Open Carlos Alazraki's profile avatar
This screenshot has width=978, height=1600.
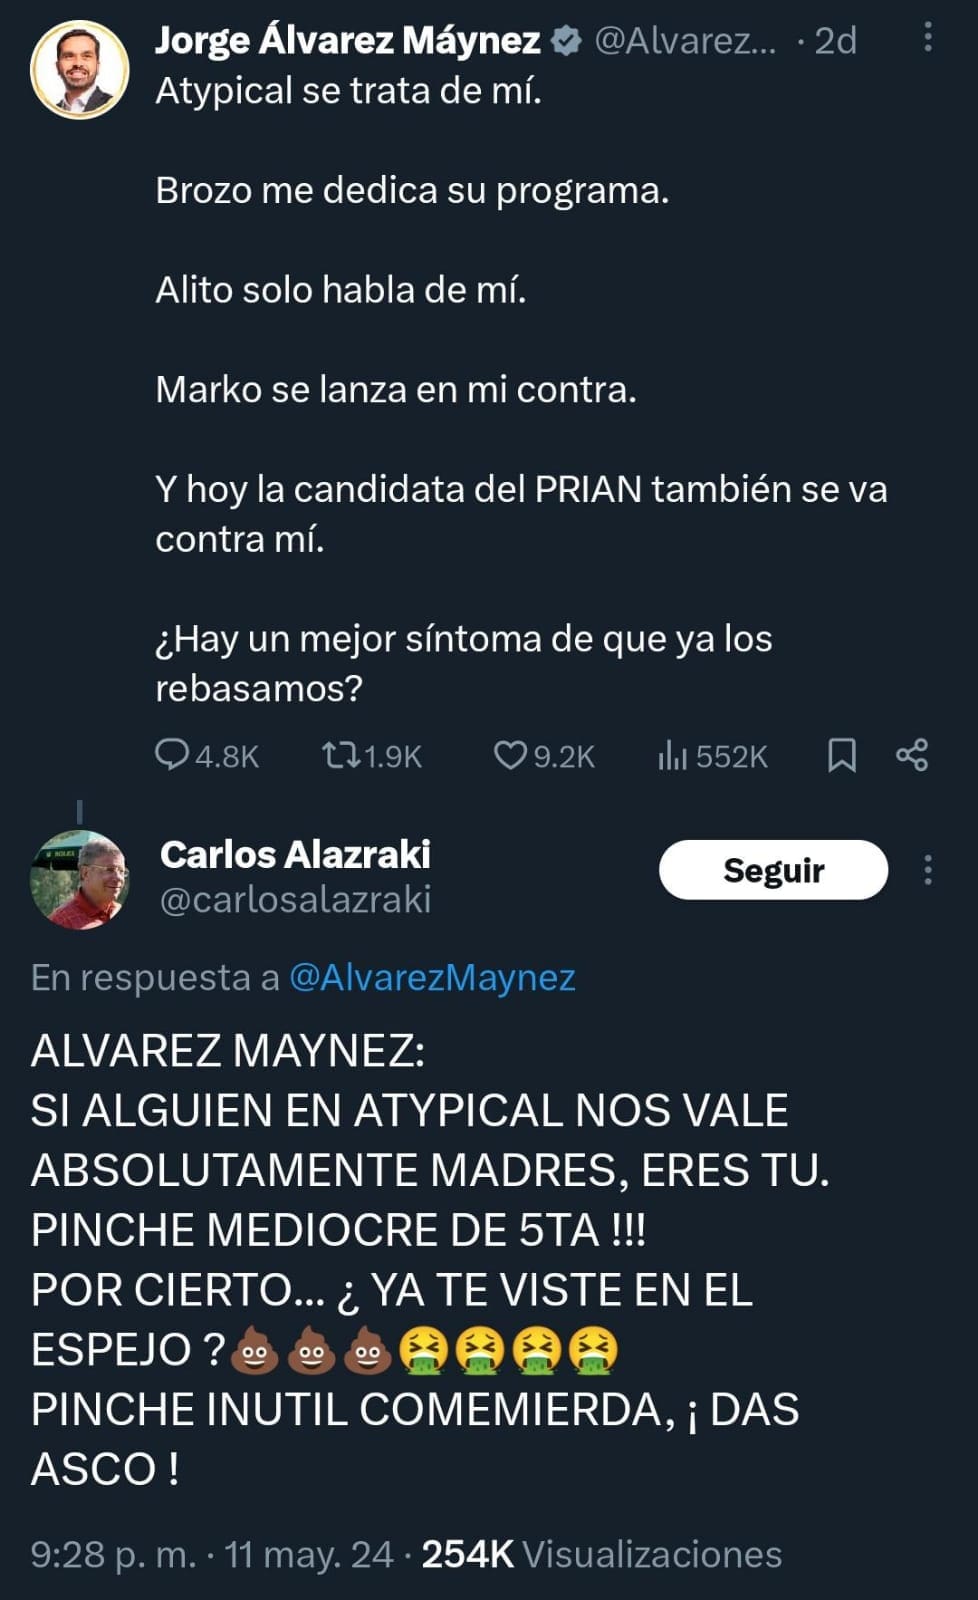tap(80, 879)
